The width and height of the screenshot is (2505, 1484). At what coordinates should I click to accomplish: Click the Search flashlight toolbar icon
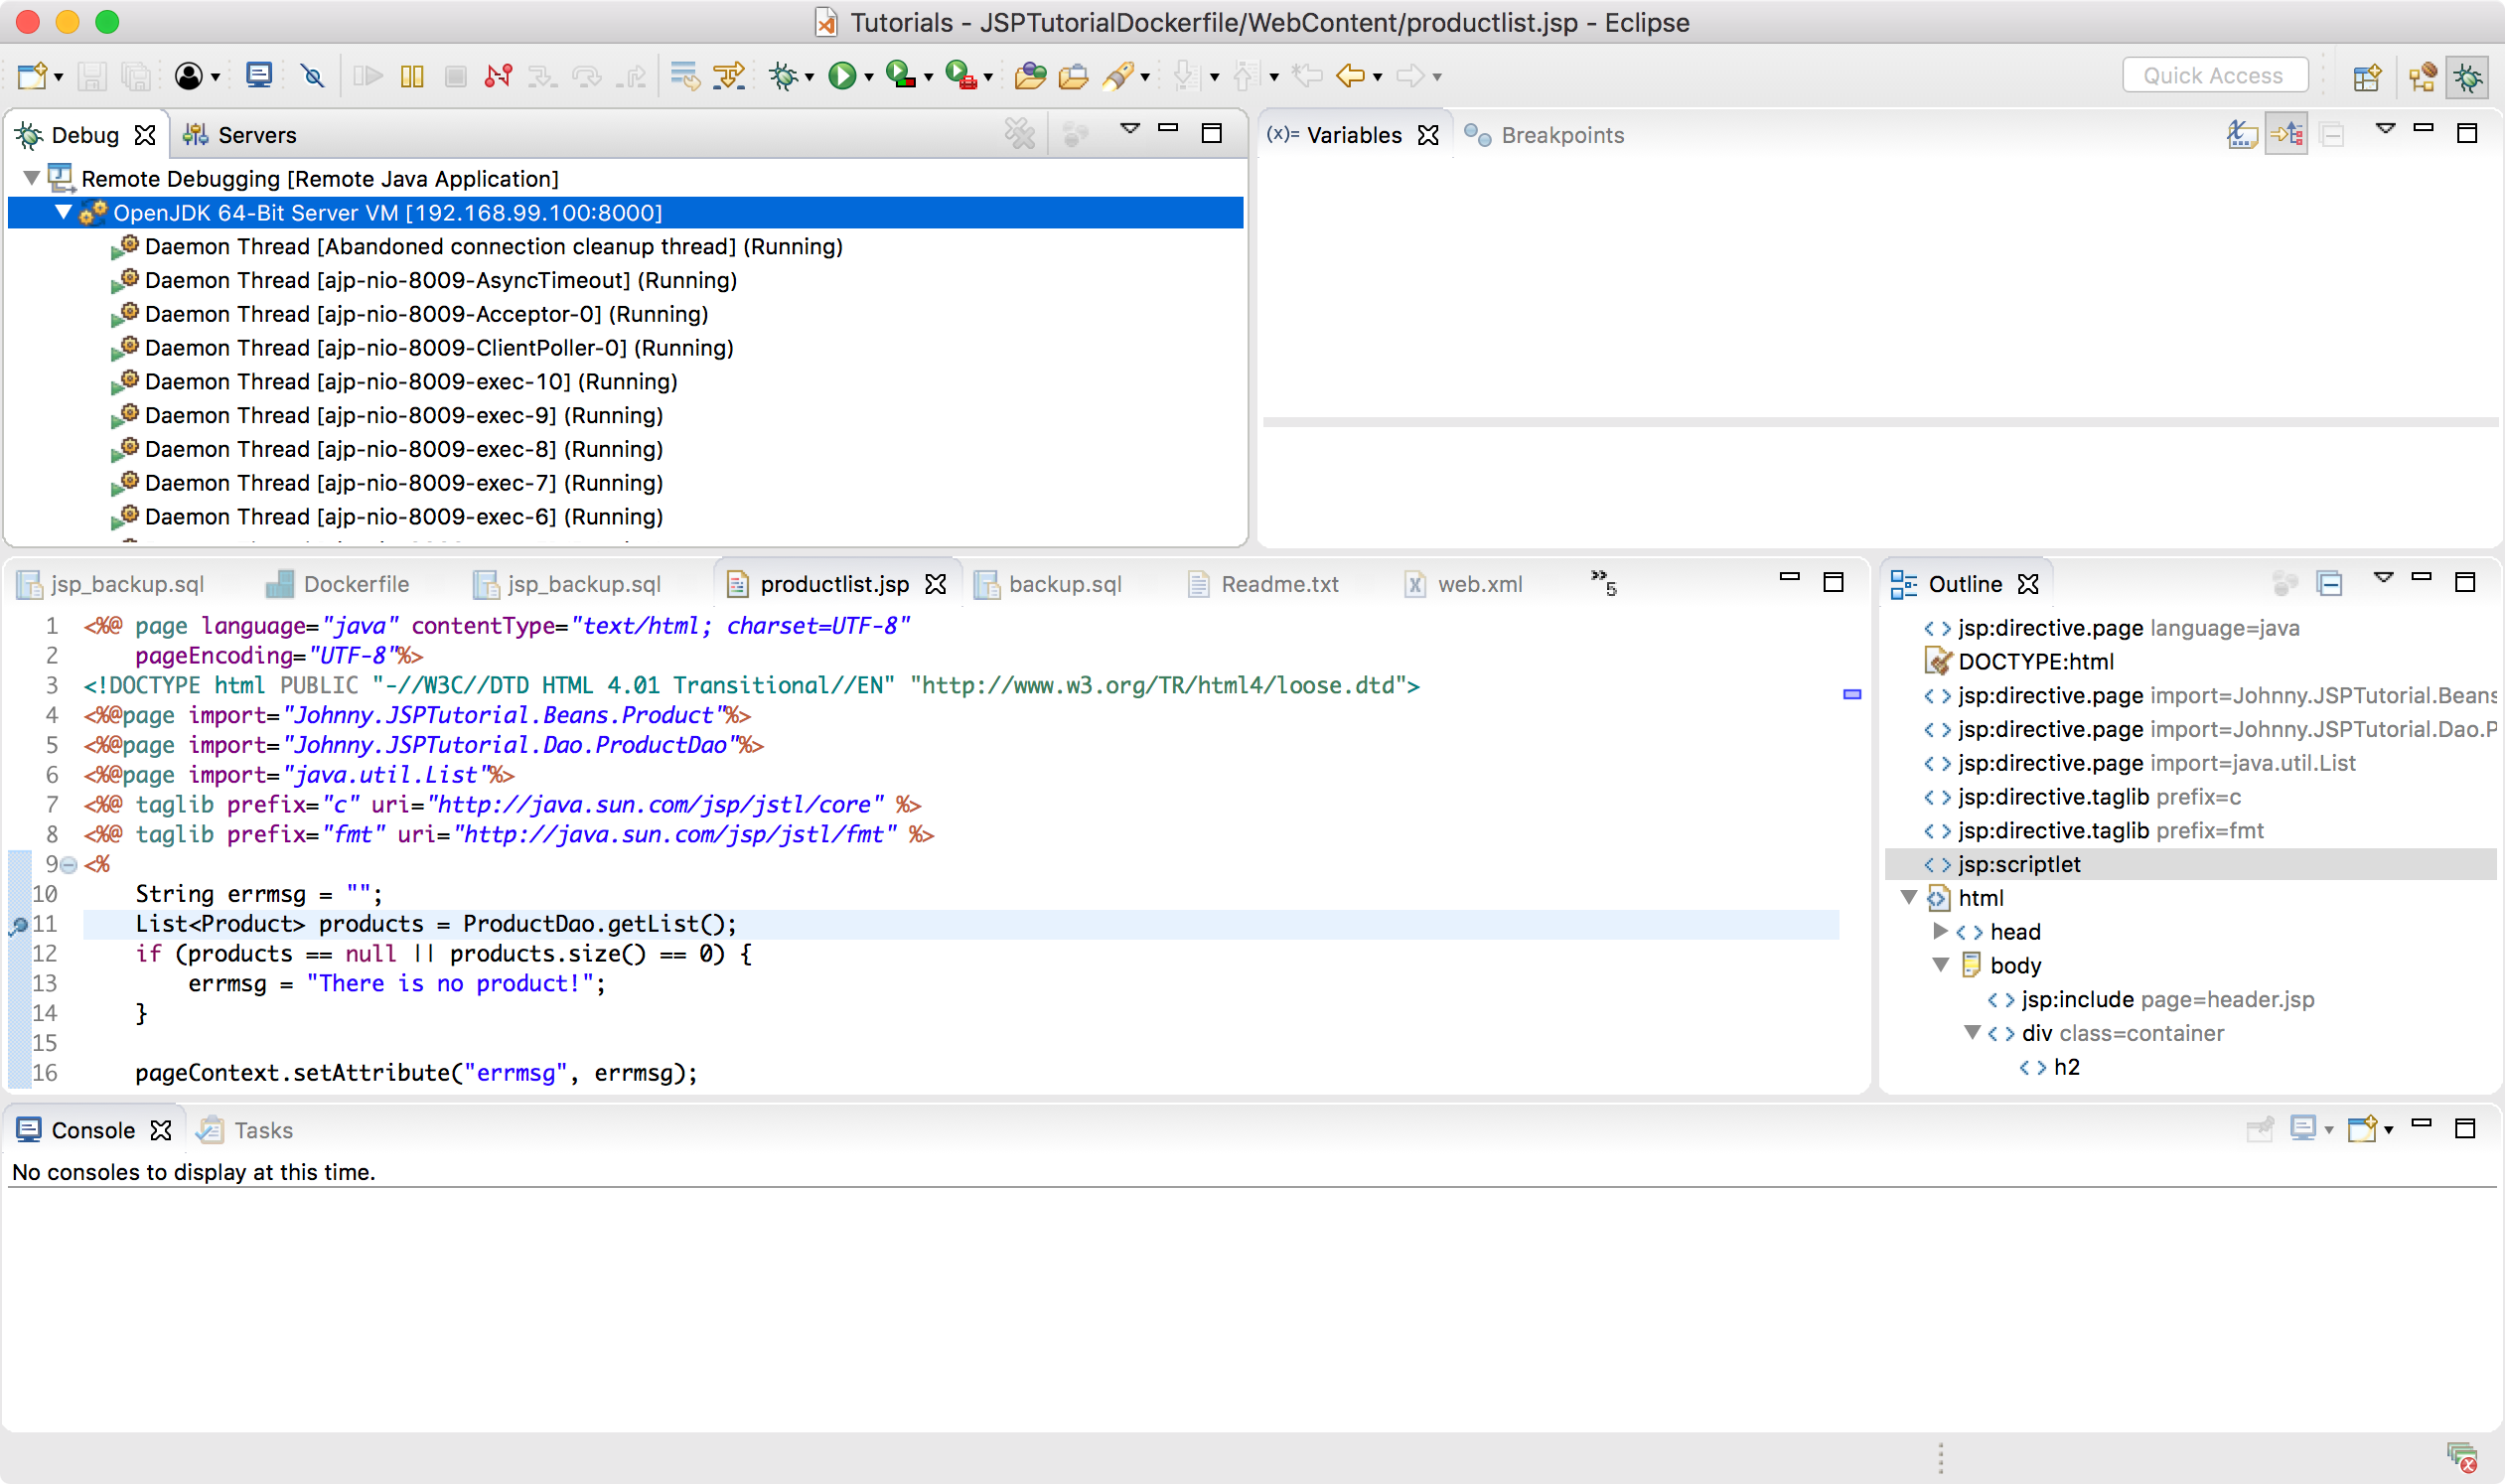point(1118,76)
